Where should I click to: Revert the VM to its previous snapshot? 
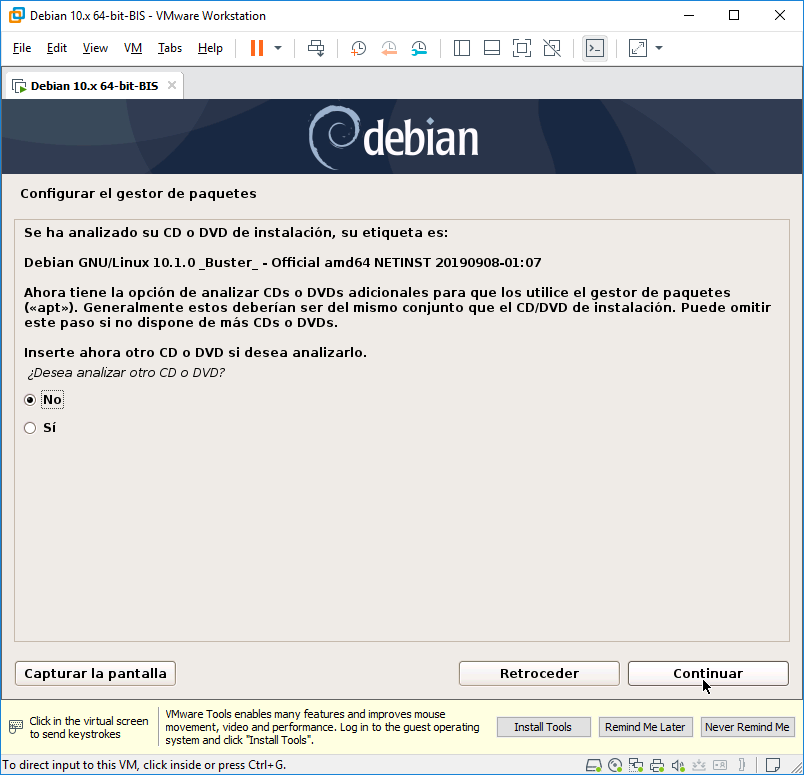[x=389, y=48]
